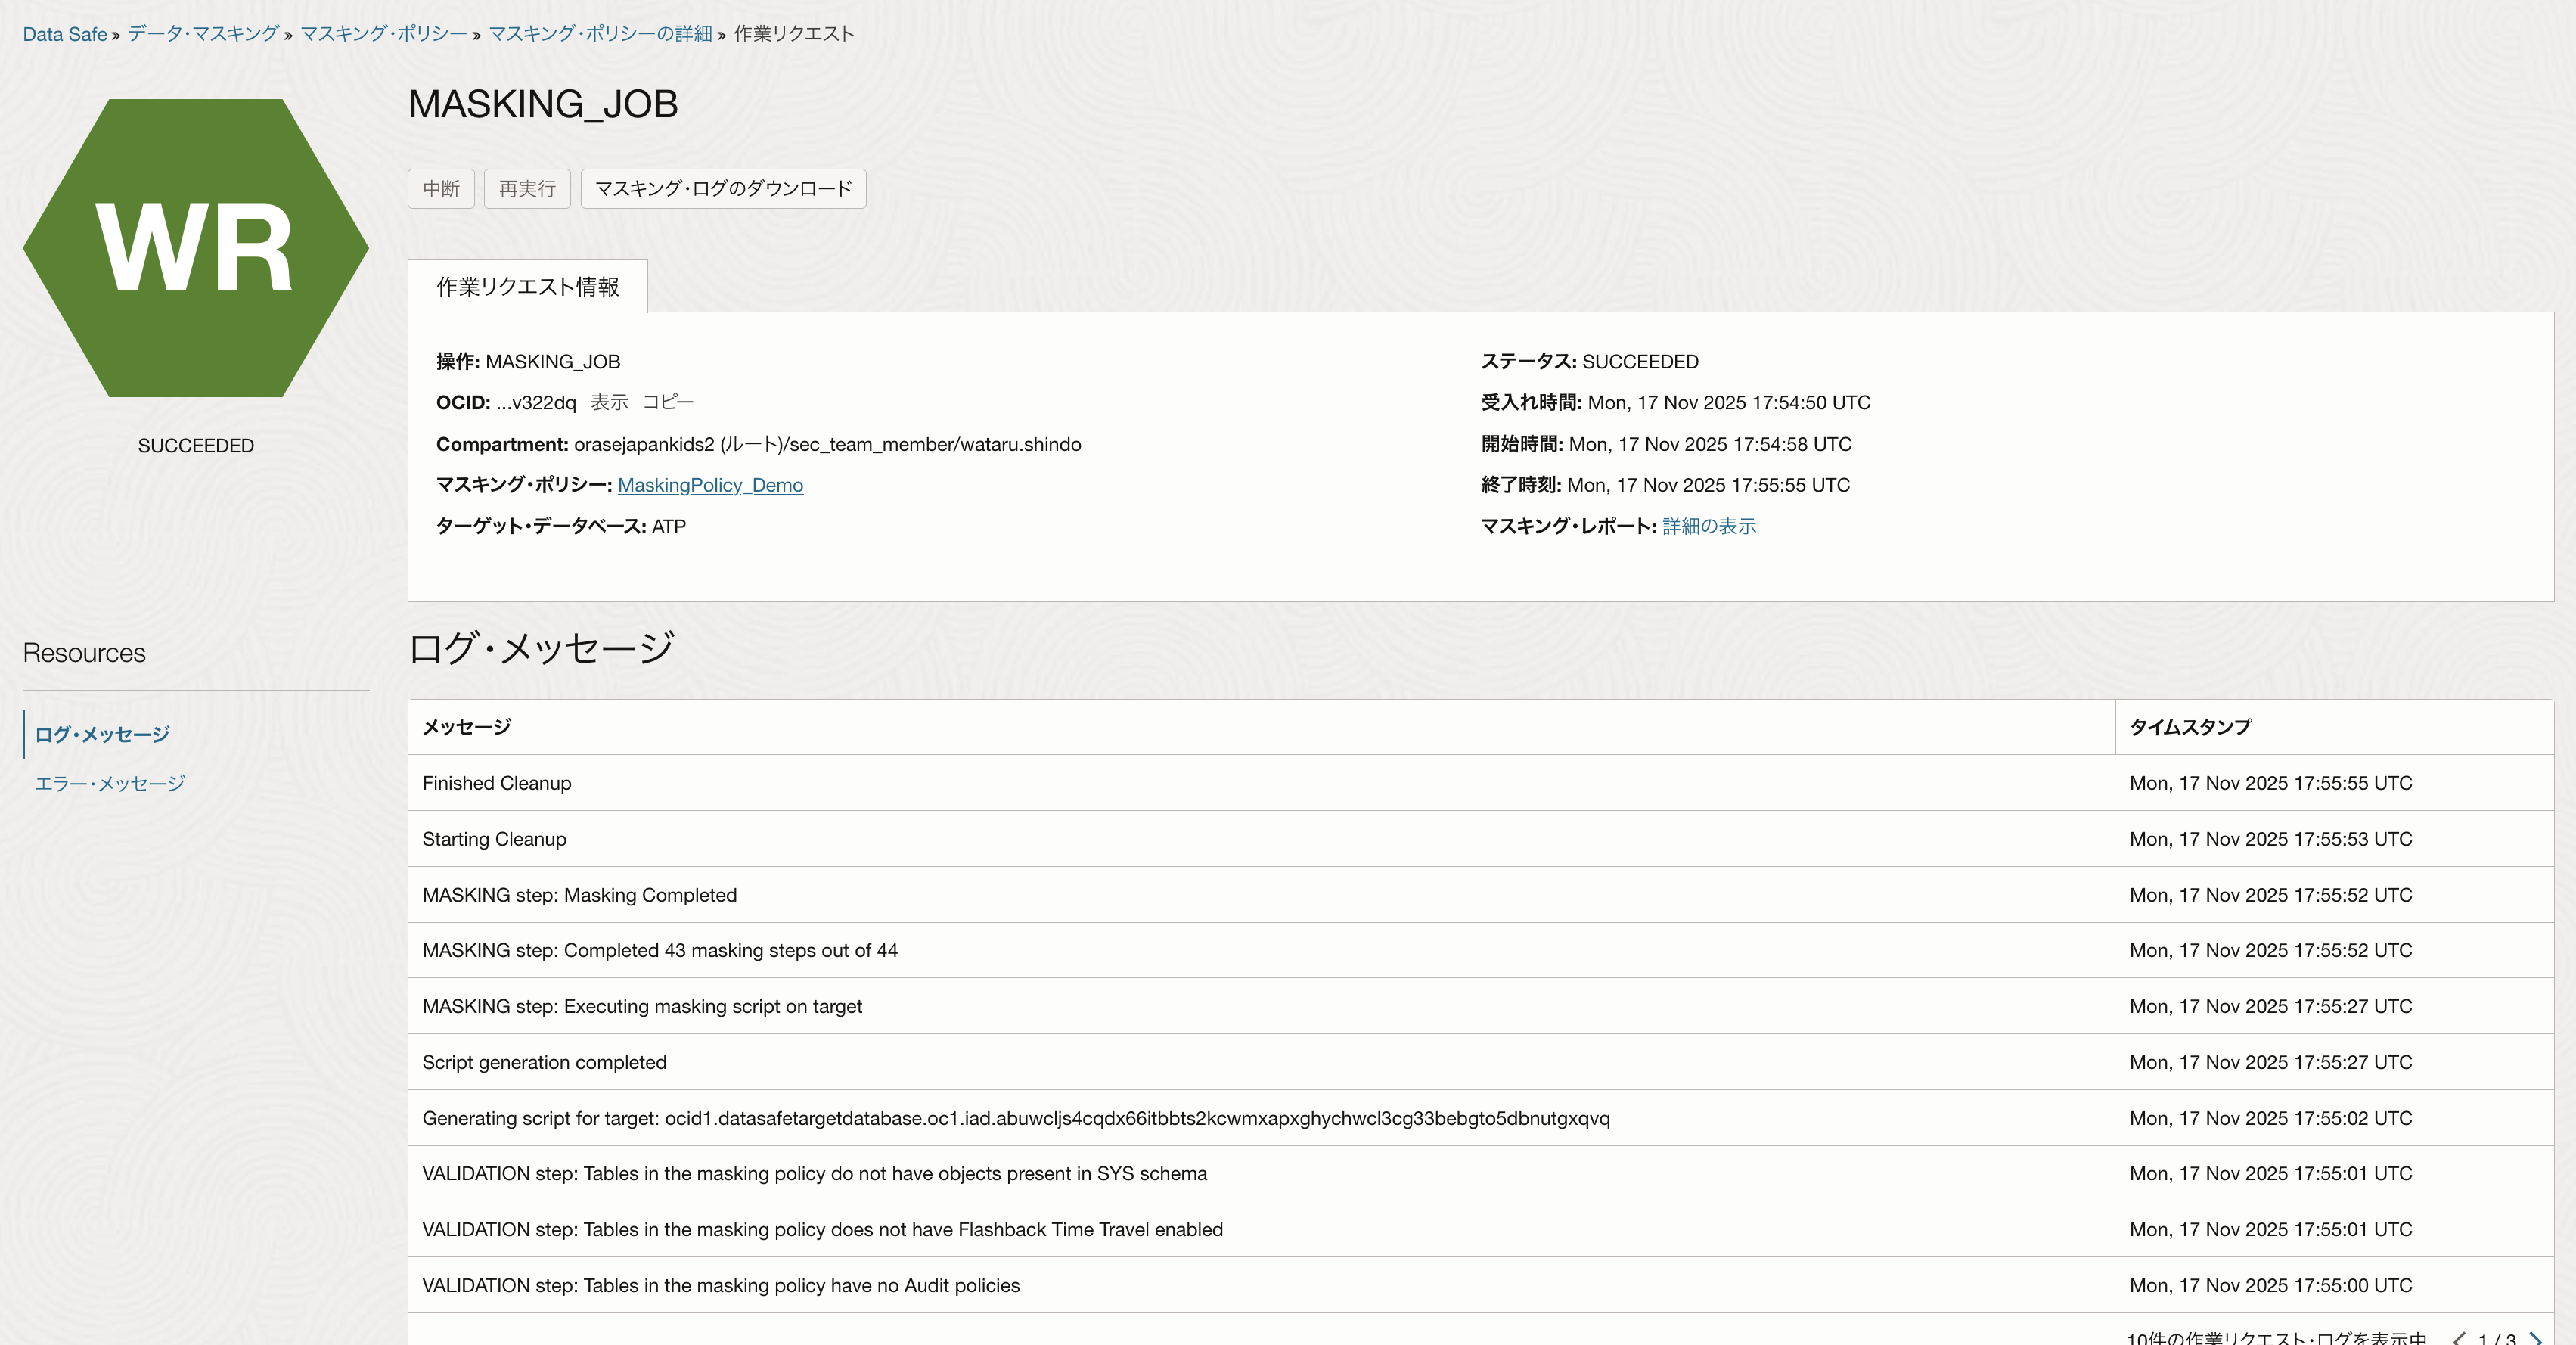Image resolution: width=2576 pixels, height=1345 pixels.
Task: Select the Finished Cleanup log row
Action: point(497,783)
